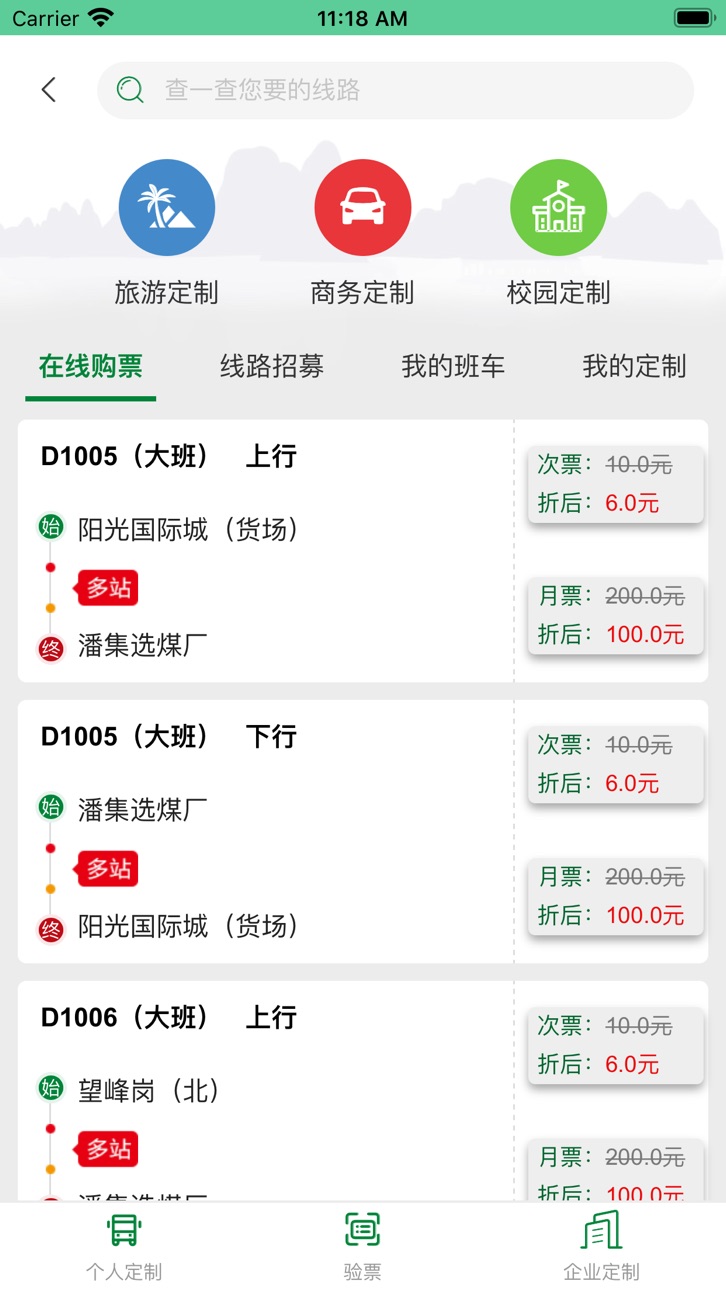
Task: Expand 多站 stops on D1005 下行
Action: 108,869
